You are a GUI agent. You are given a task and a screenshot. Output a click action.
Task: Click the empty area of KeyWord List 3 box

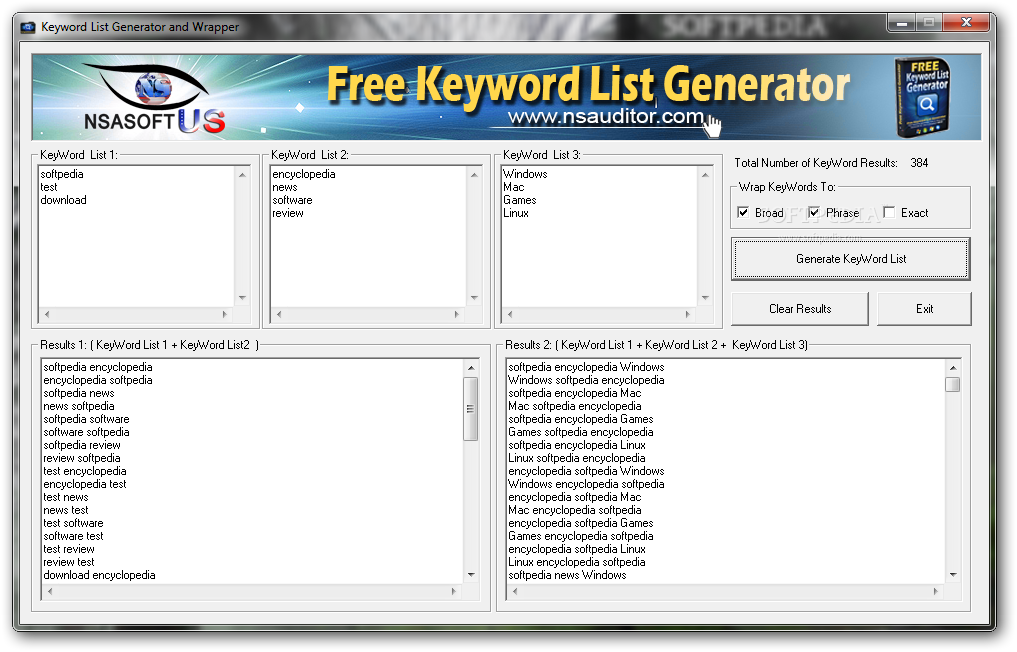click(x=600, y=263)
